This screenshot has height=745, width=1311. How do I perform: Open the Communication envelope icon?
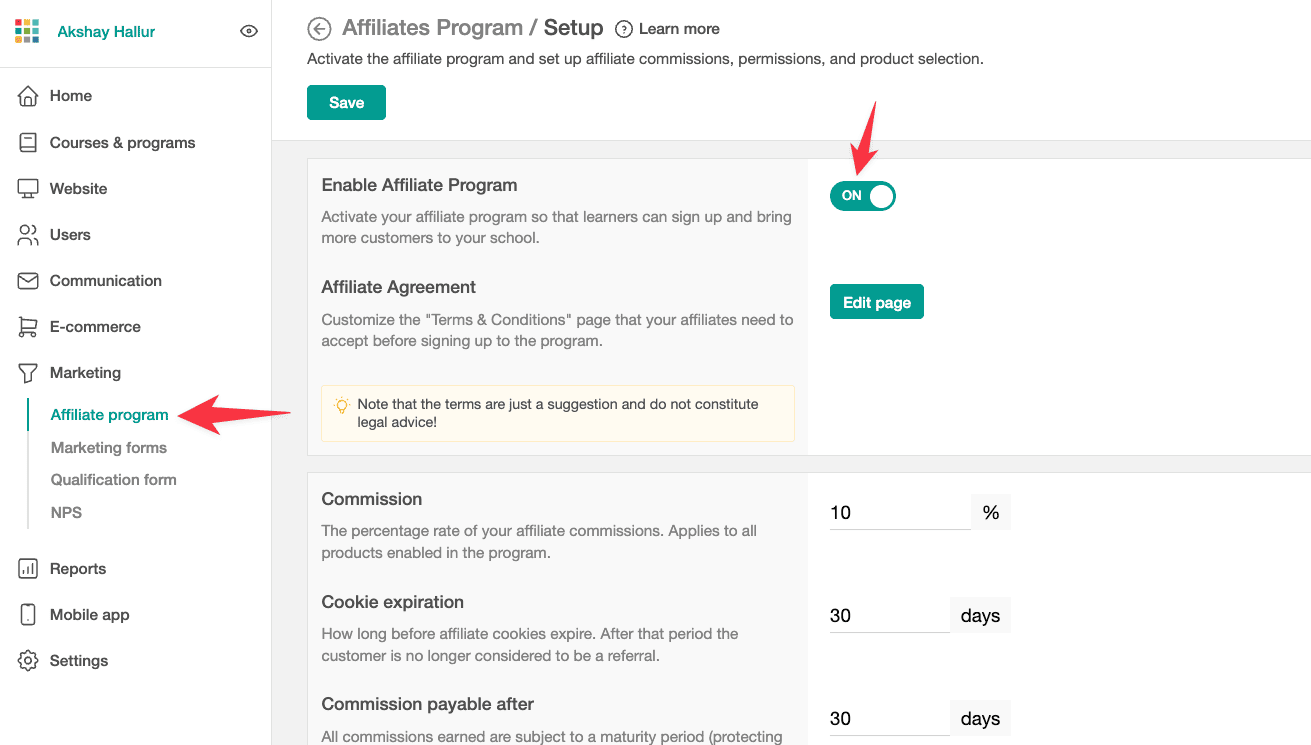30,280
